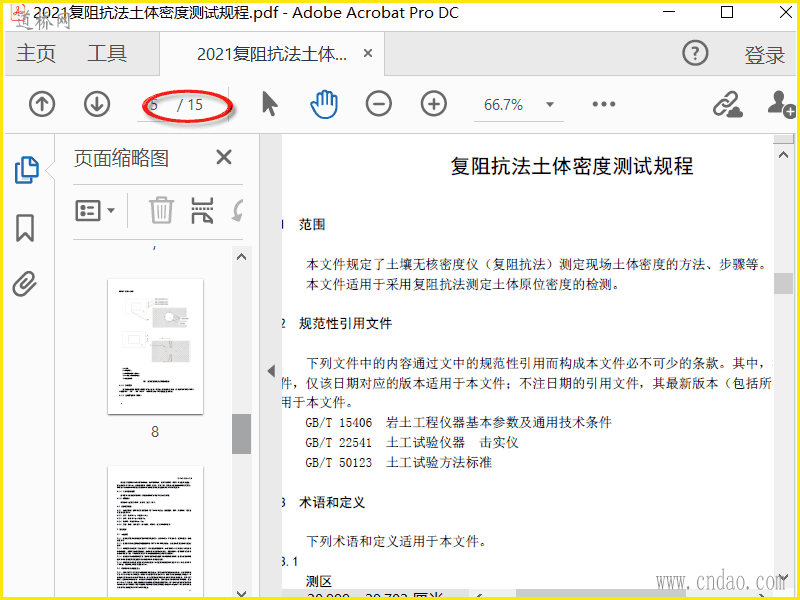Image resolution: width=800 pixels, height=600 pixels.
Task: Open the 66.7% zoom level dropdown
Action: (550, 105)
